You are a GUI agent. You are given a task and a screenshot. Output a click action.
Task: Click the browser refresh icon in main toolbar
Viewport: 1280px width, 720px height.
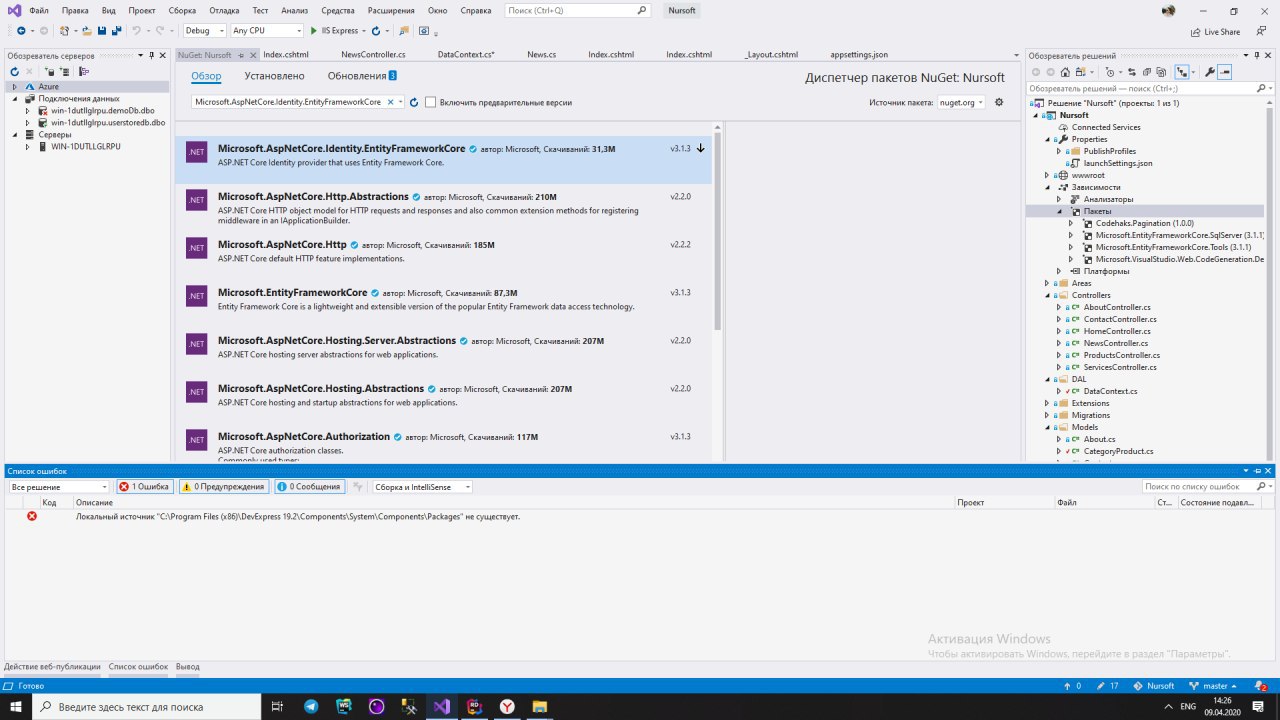point(376,31)
